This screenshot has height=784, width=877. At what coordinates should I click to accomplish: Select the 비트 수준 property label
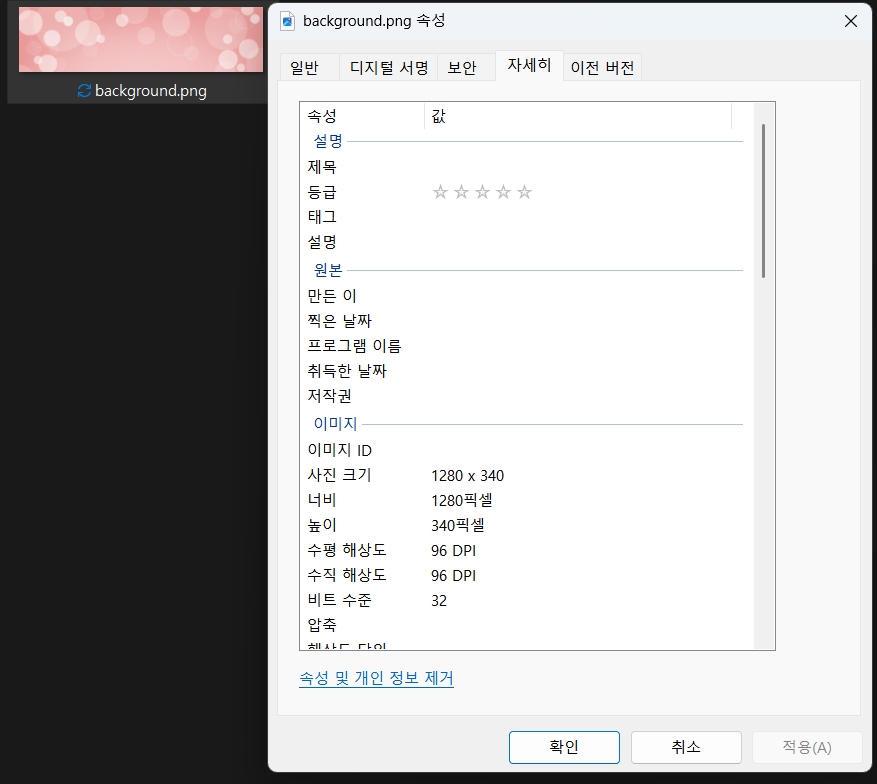tap(339, 601)
